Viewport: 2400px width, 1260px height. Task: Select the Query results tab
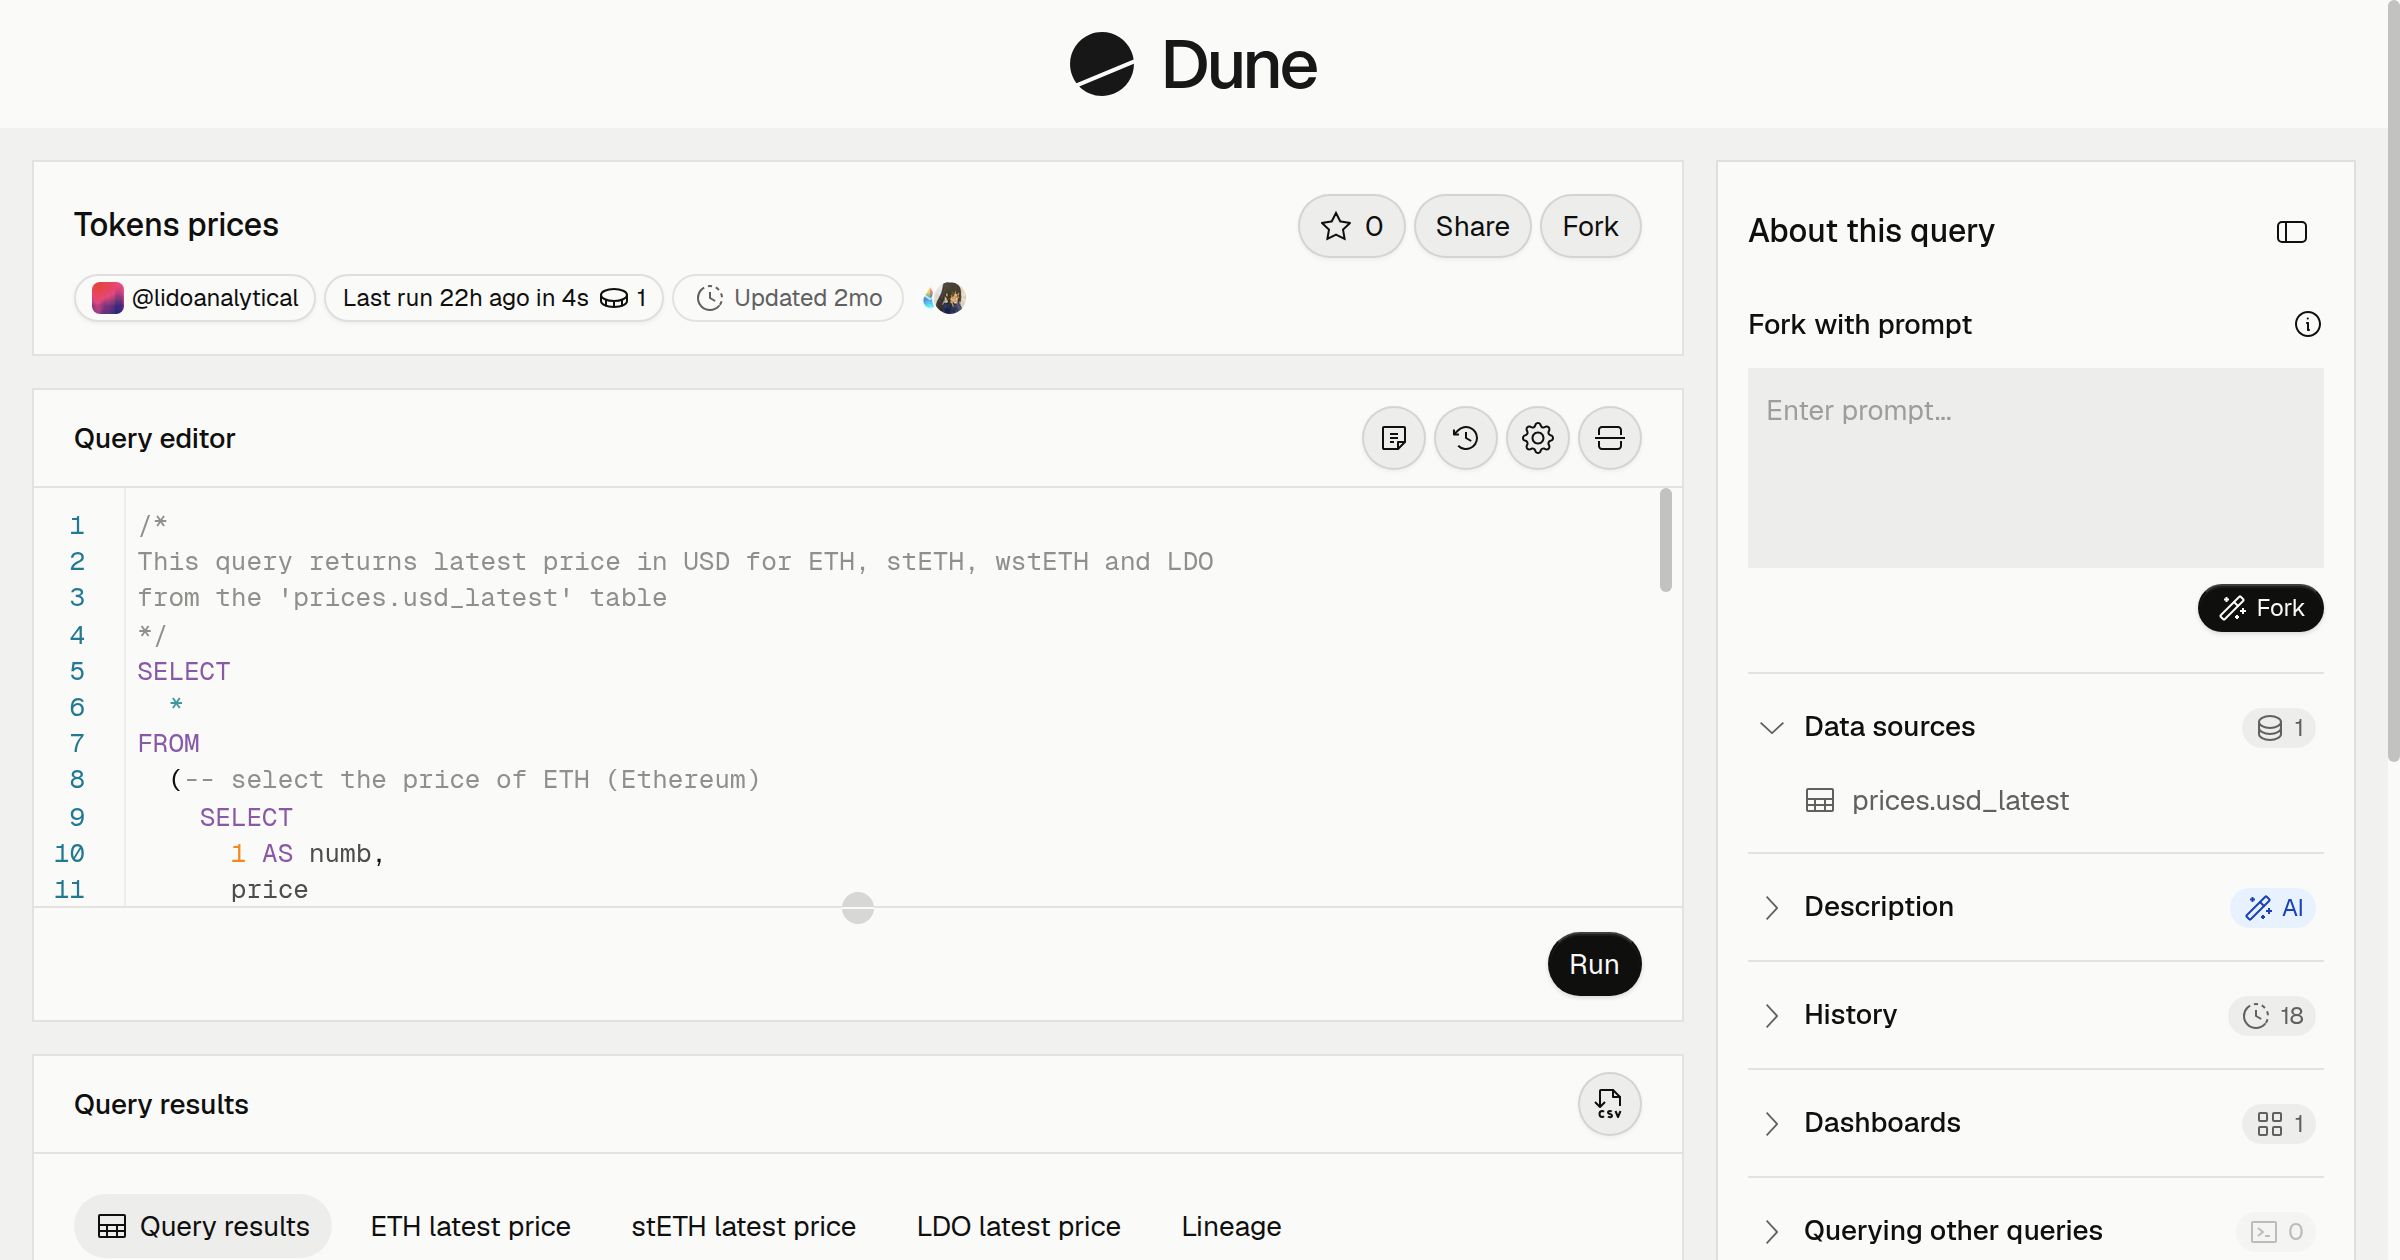[x=203, y=1226]
